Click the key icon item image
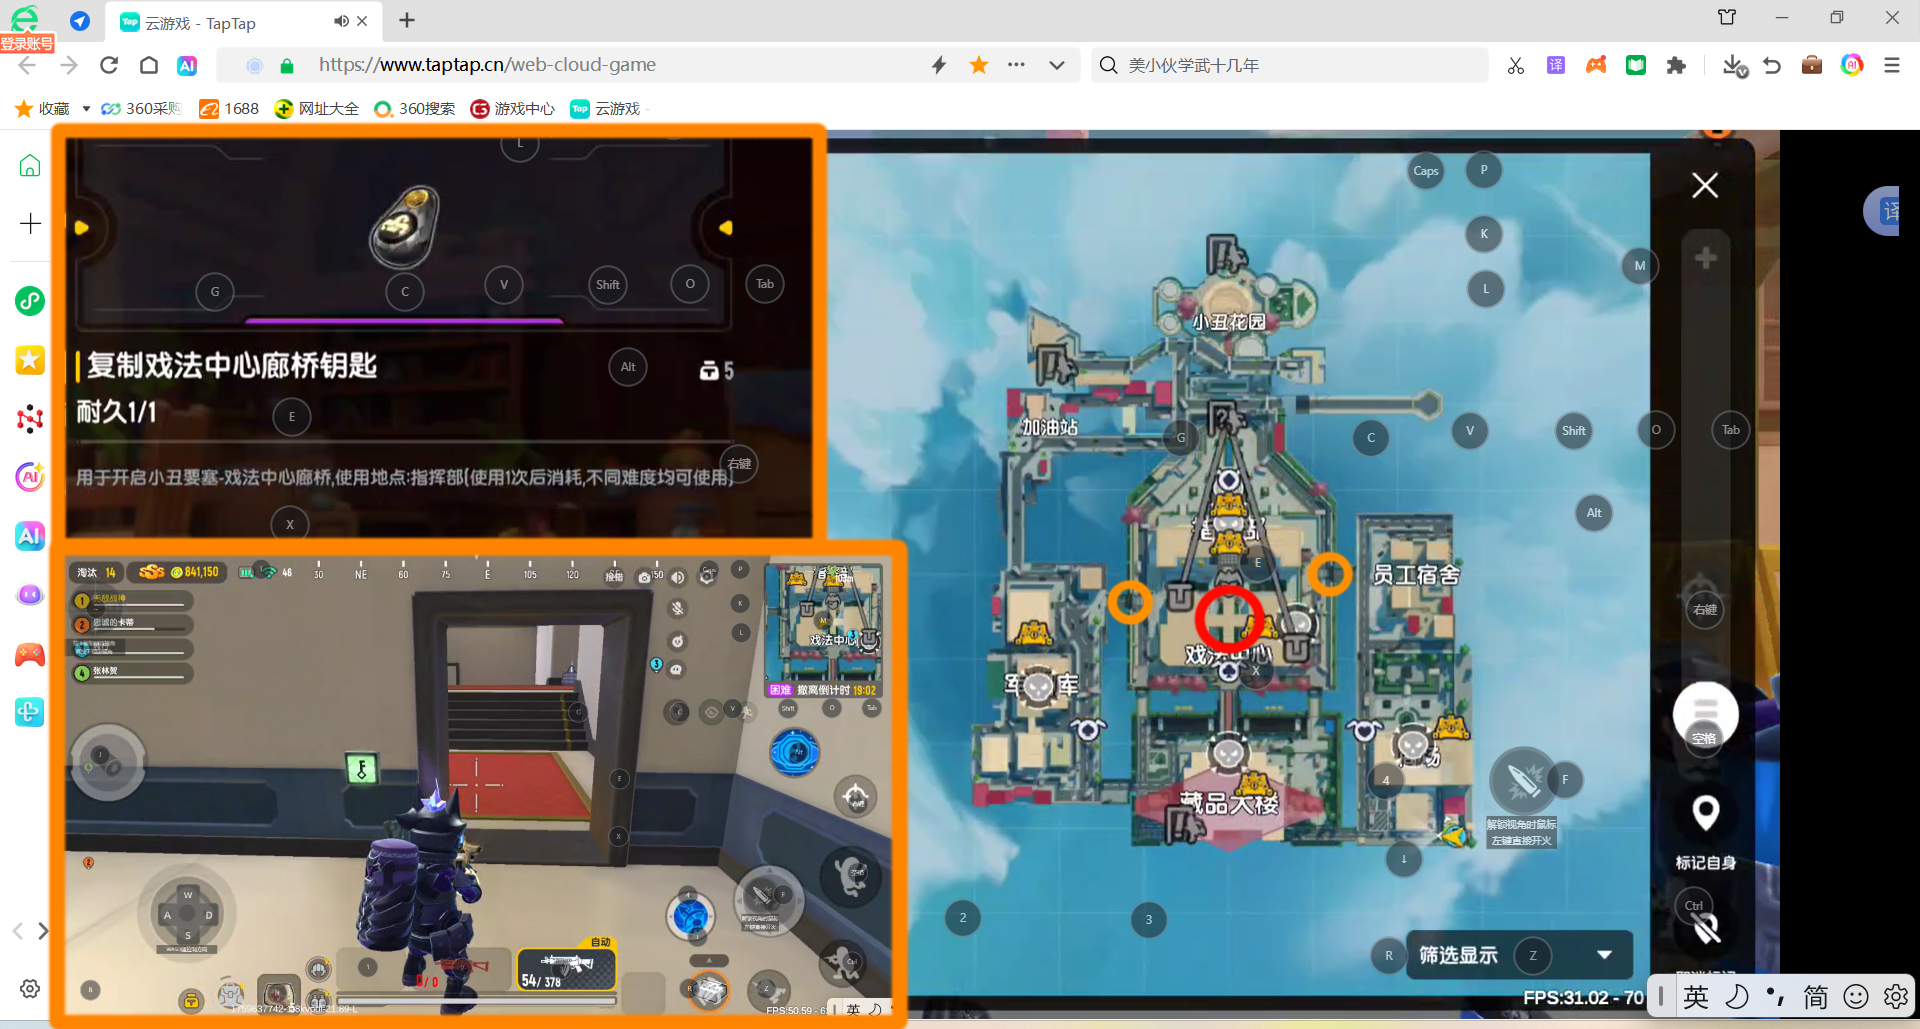The width and height of the screenshot is (1920, 1029). coord(405,225)
